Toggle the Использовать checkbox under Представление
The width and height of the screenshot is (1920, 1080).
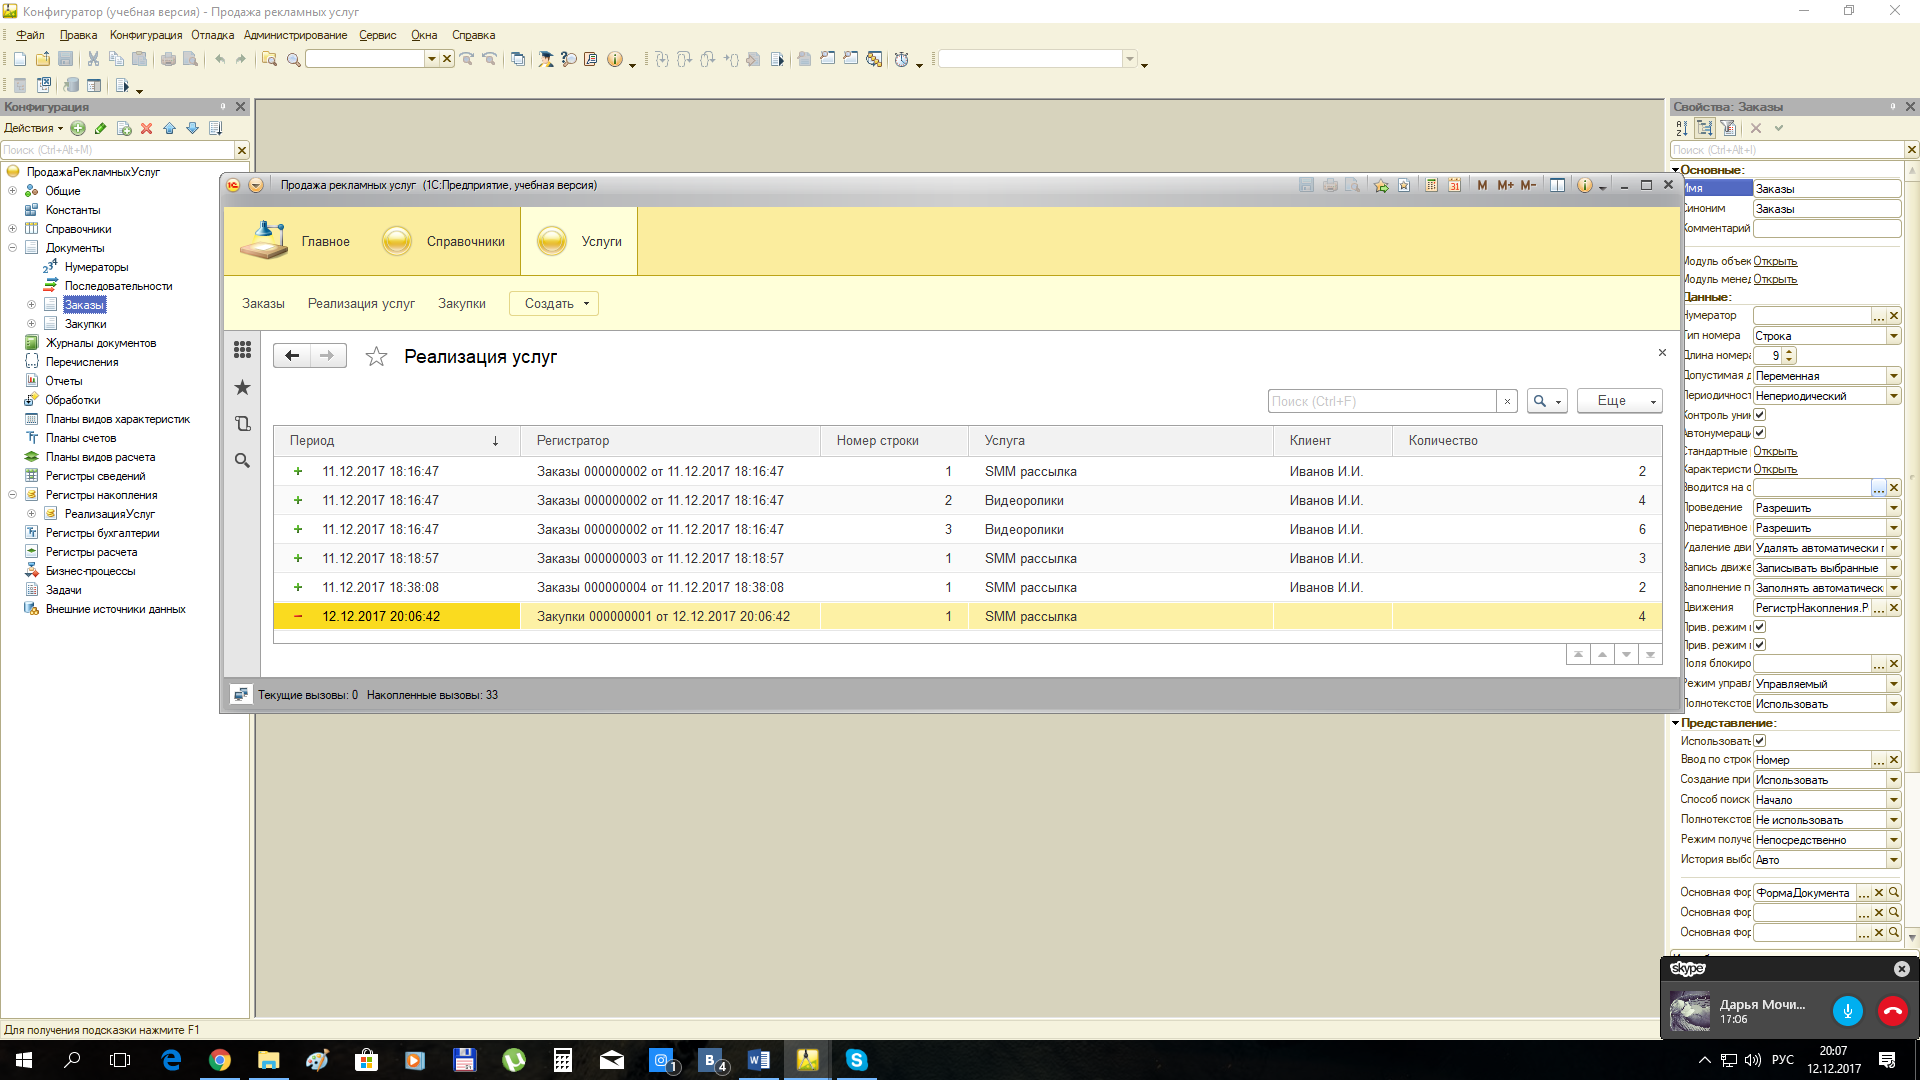click(x=1760, y=741)
